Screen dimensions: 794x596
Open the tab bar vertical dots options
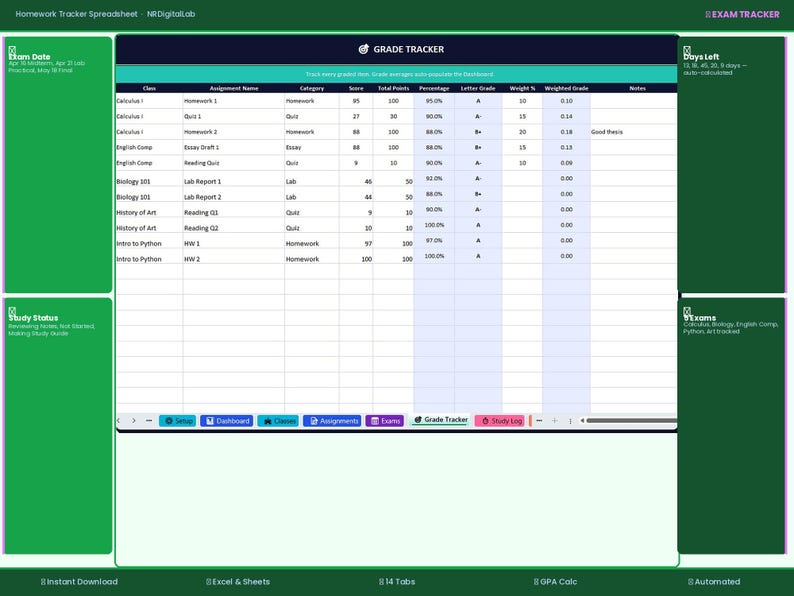[570, 421]
